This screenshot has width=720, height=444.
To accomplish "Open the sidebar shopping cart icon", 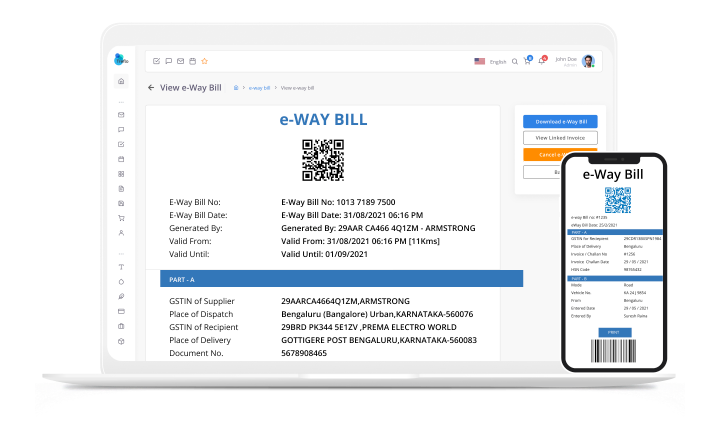I will pyautogui.click(x=121, y=218).
